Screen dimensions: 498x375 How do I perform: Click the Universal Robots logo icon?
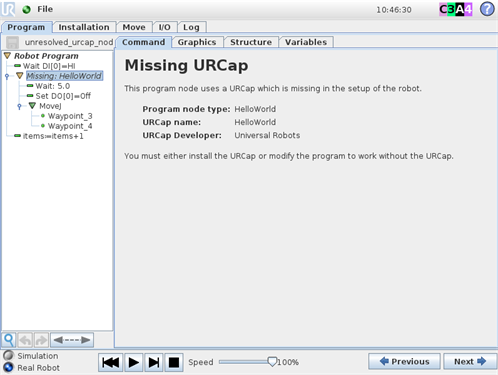pyautogui.click(x=8, y=9)
